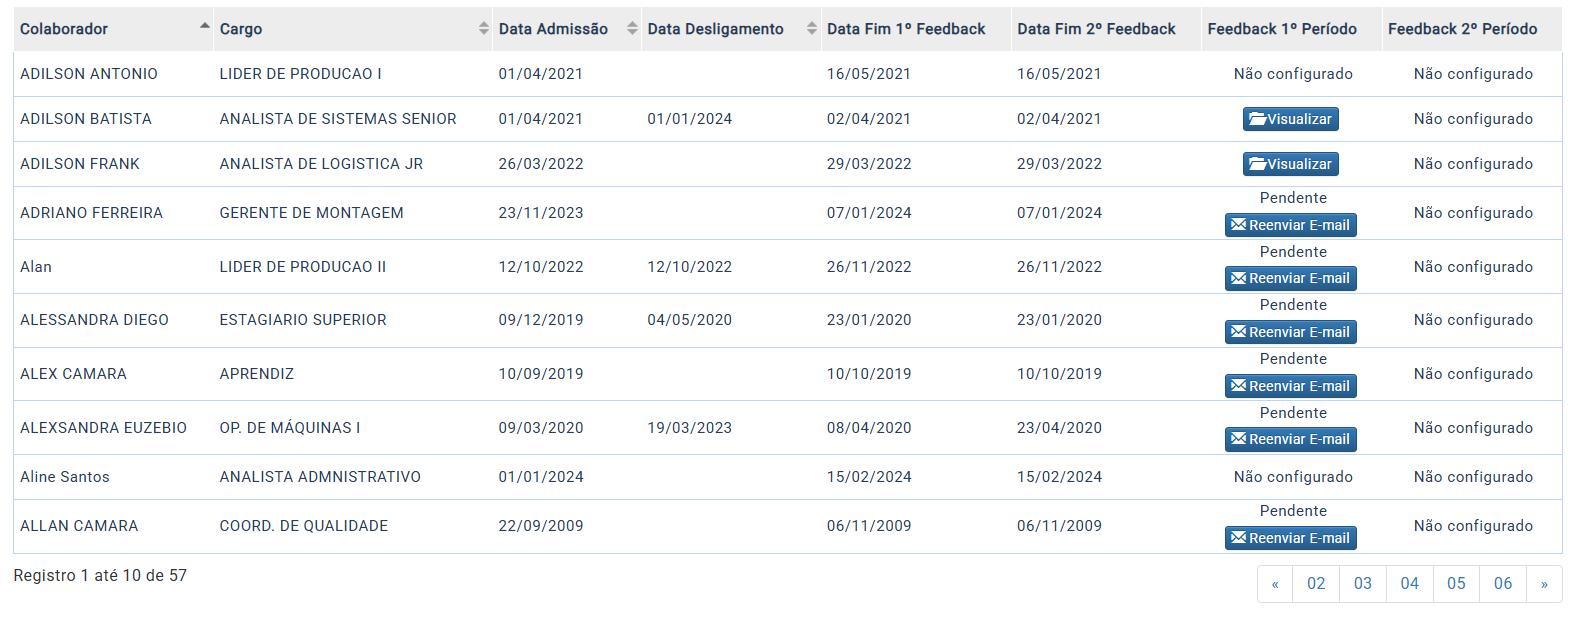This screenshot has width=1577, height=626.
Task: Go to next page with » arrow
Action: click(1544, 584)
